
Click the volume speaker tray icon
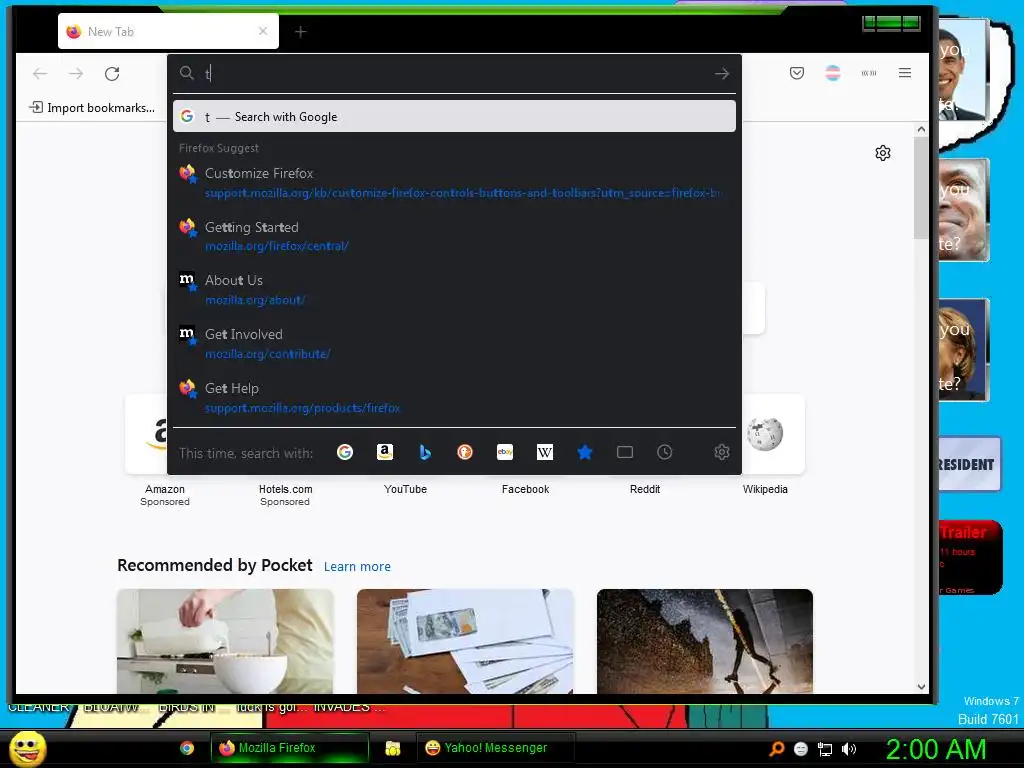pos(849,749)
